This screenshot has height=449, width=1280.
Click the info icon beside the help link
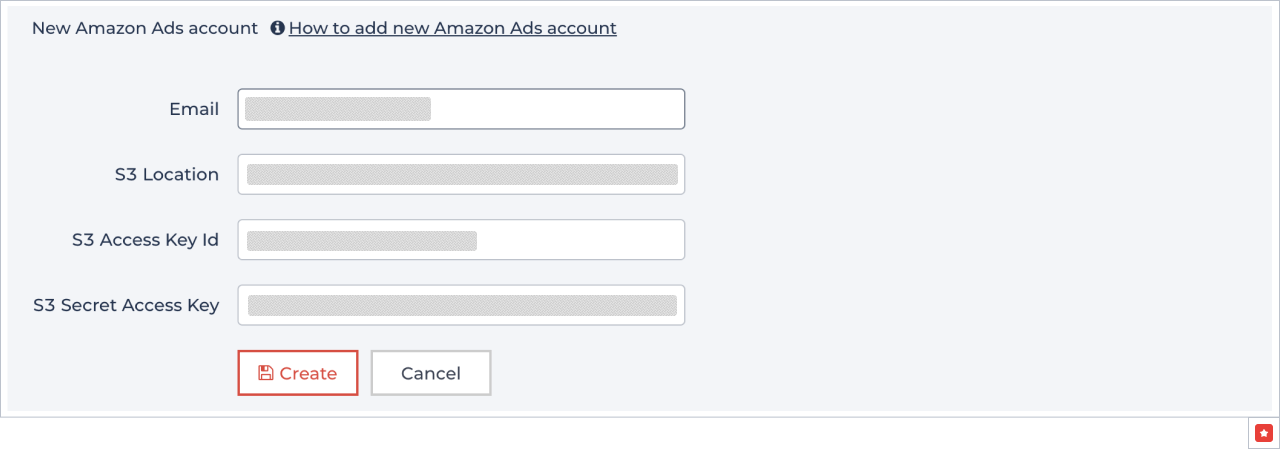(x=277, y=28)
